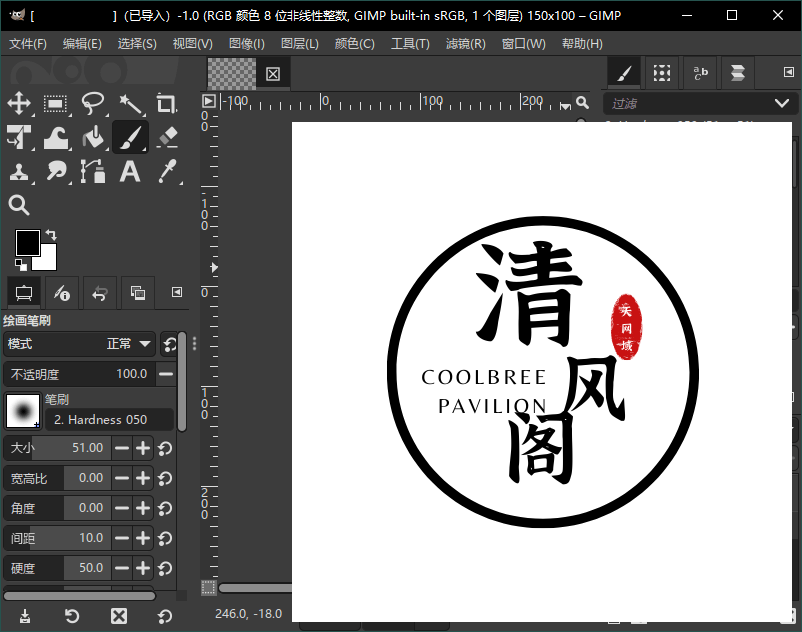
Task: Switch to the Fonts tab on right dock
Action: click(700, 73)
